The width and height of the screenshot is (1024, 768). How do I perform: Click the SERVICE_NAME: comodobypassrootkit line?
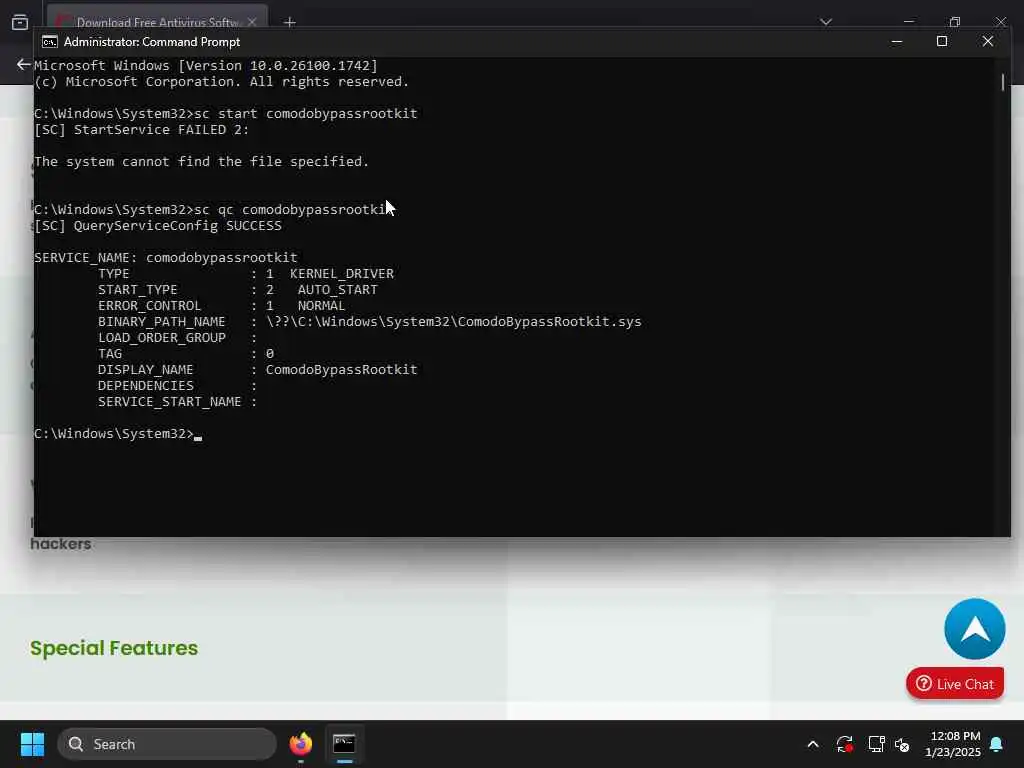point(165,257)
